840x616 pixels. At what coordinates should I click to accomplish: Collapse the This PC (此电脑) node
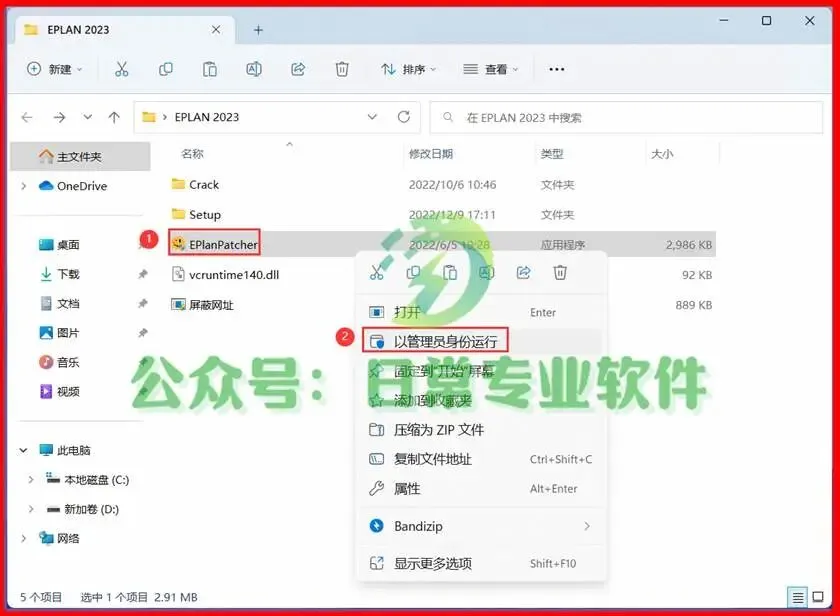coord(24,450)
